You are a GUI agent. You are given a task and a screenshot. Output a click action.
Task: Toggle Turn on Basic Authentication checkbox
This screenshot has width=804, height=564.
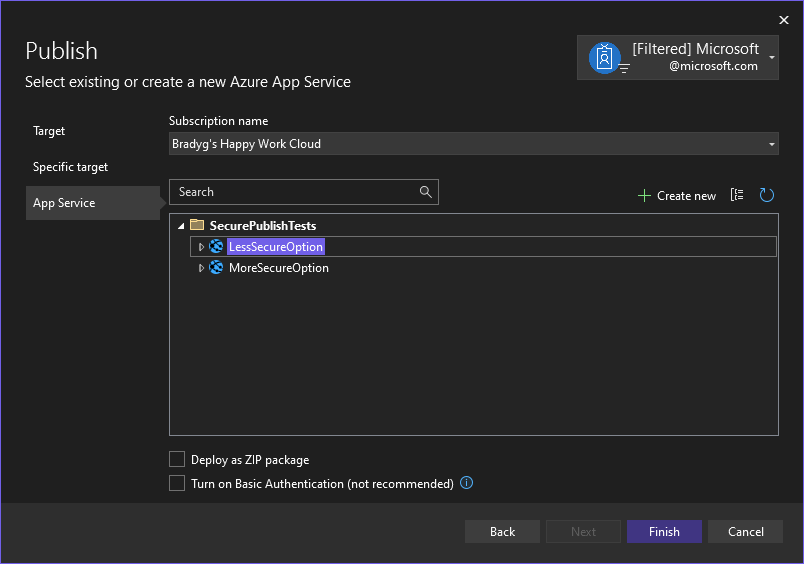(x=177, y=483)
